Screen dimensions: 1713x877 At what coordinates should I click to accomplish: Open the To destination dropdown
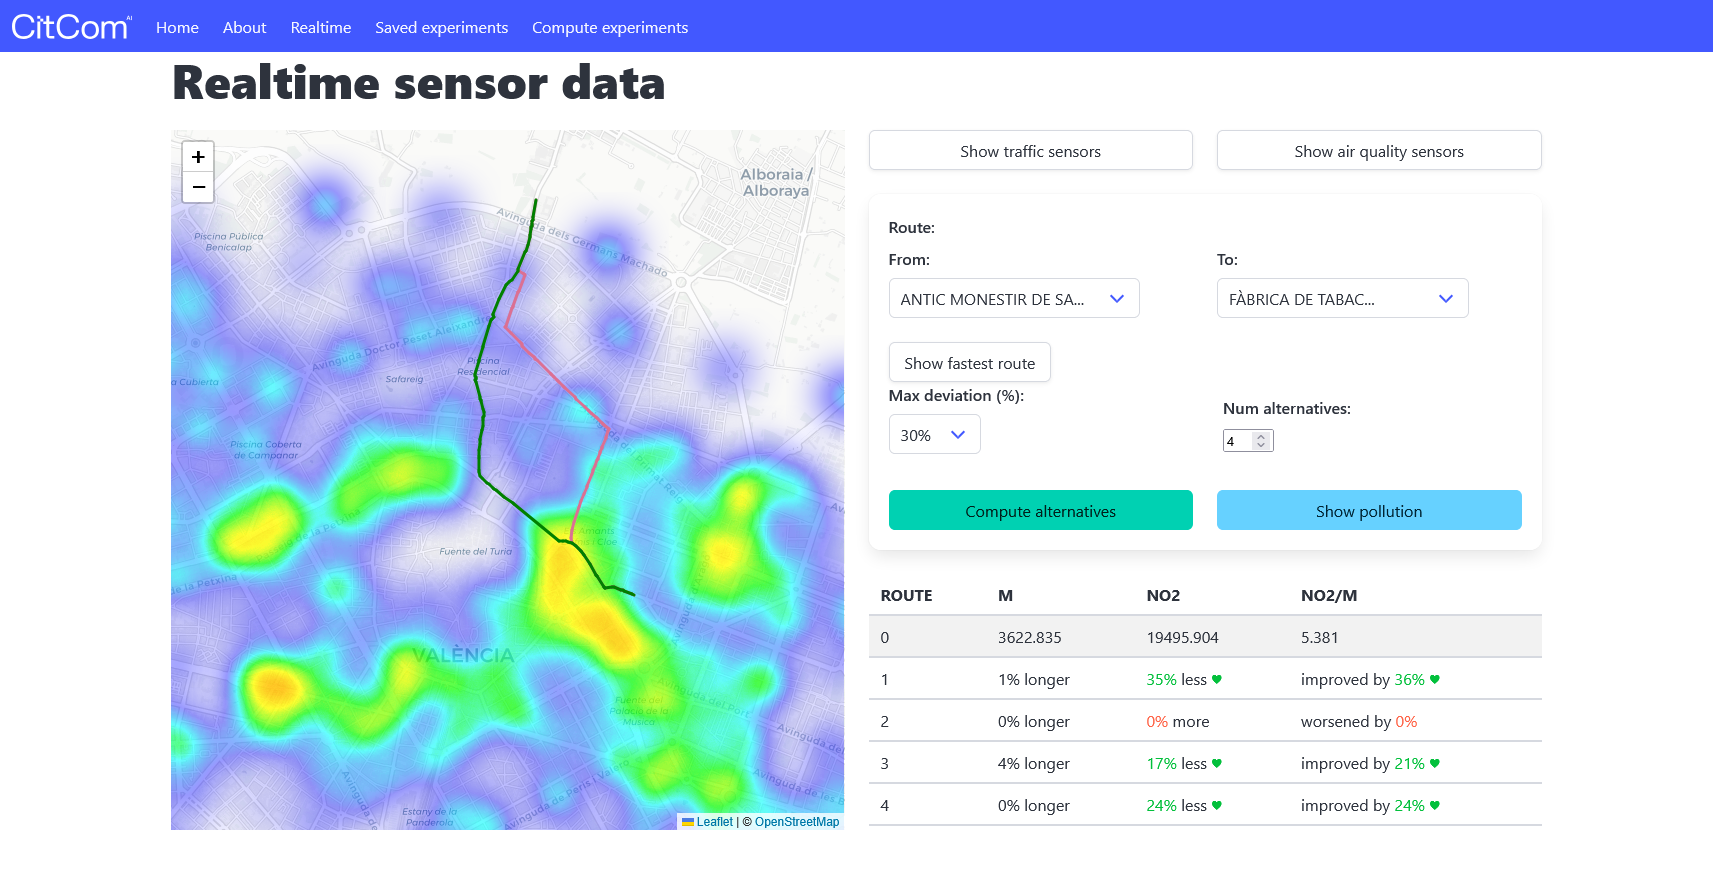tap(1341, 299)
